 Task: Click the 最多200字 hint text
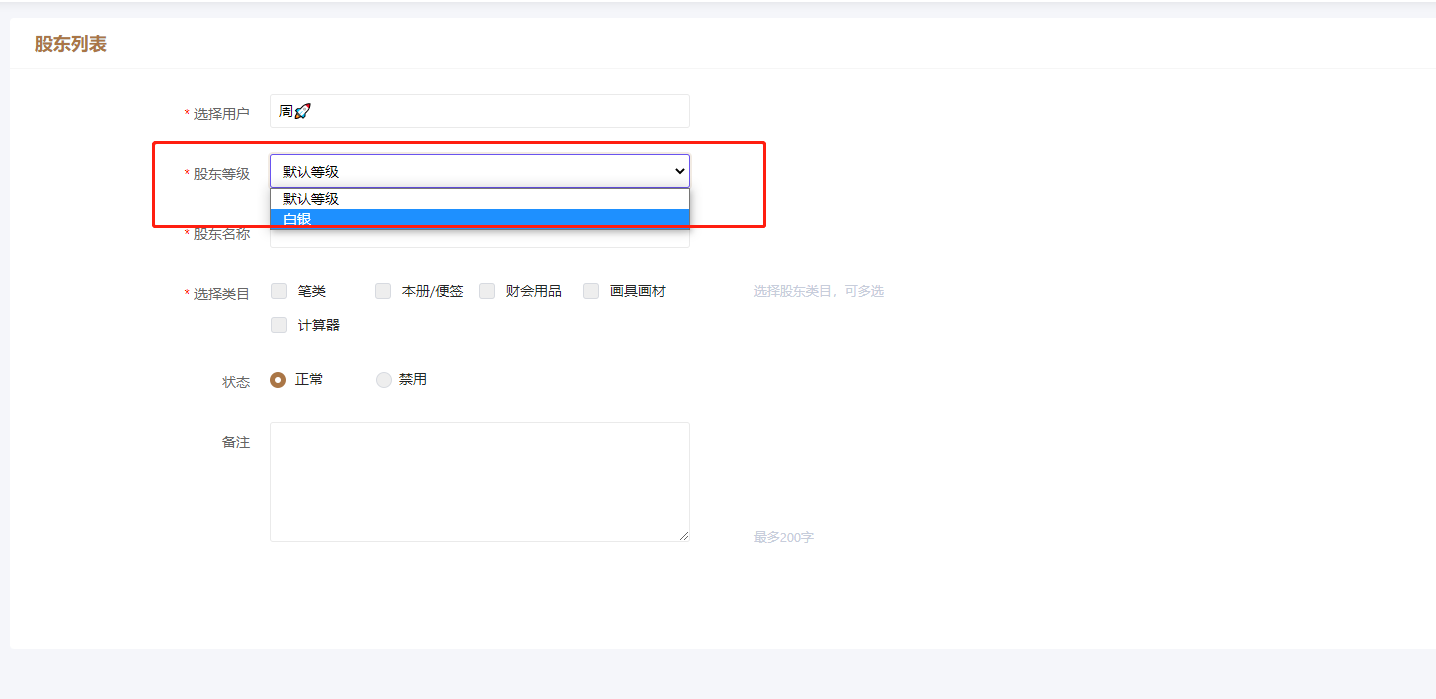(x=783, y=537)
